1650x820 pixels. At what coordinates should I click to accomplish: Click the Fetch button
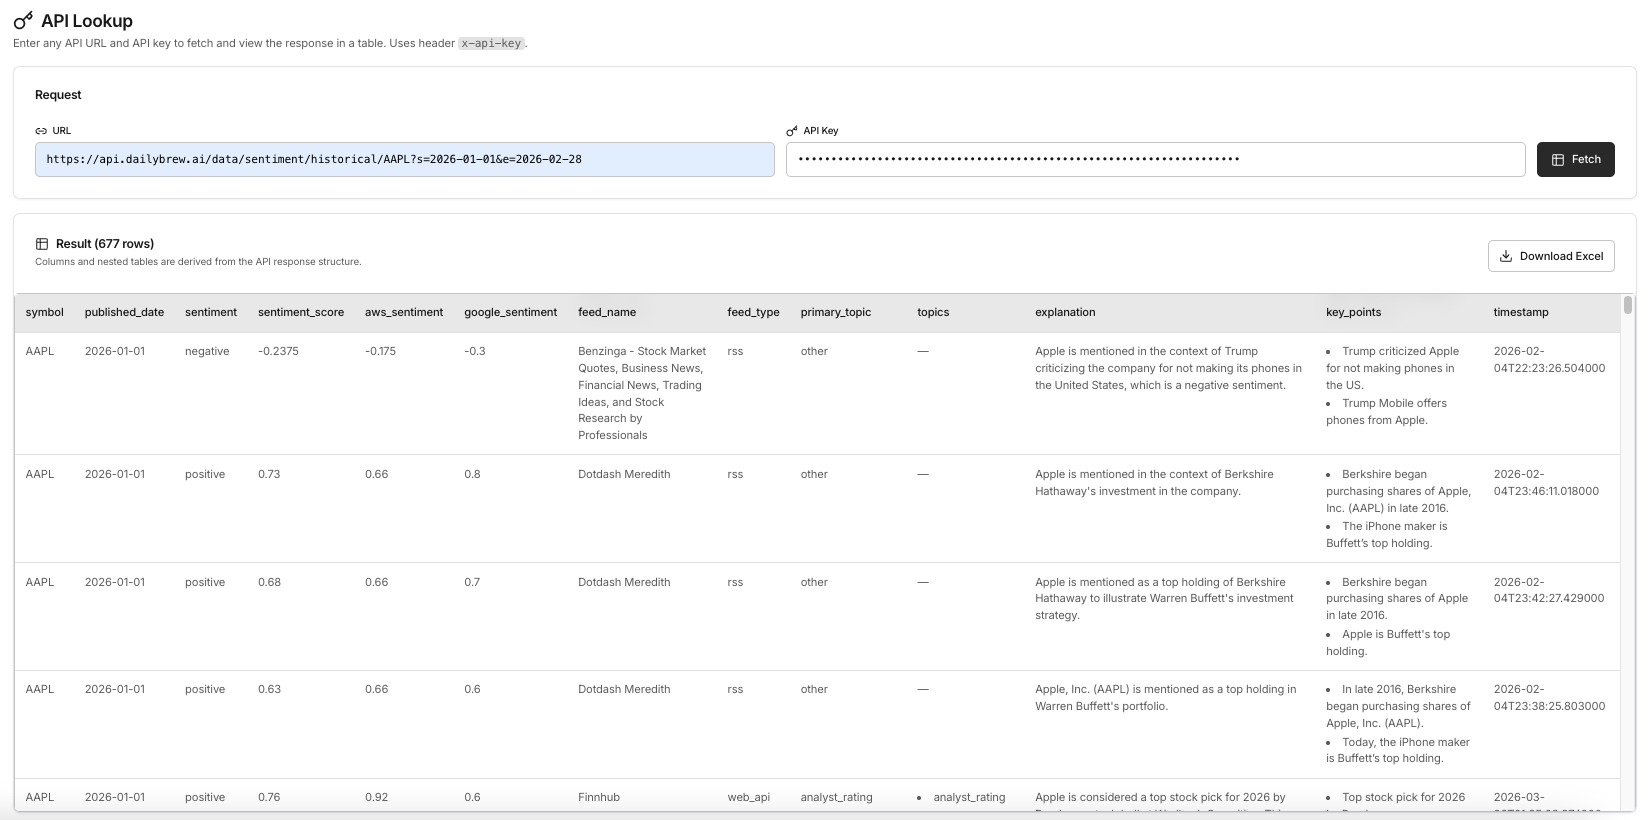tap(1575, 159)
